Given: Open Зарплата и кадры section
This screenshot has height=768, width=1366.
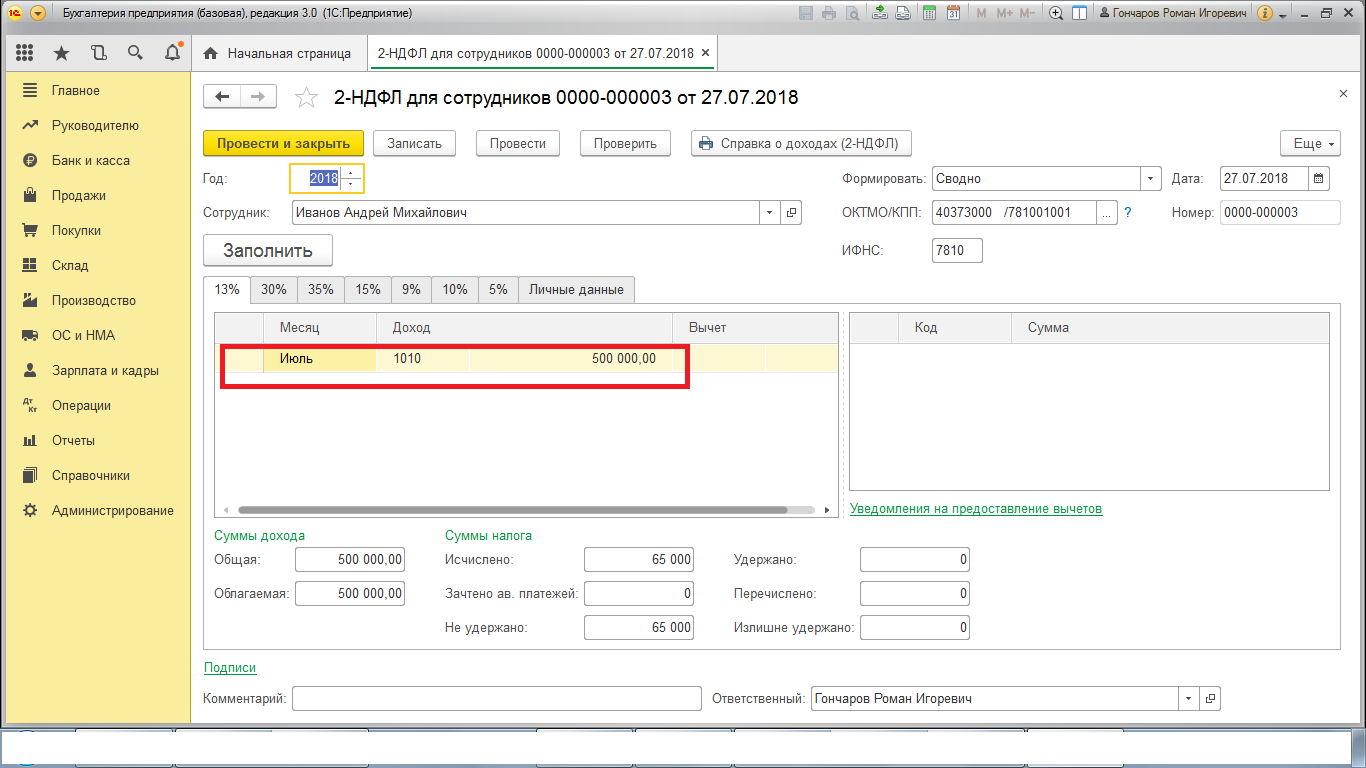Looking at the screenshot, I should (105, 370).
